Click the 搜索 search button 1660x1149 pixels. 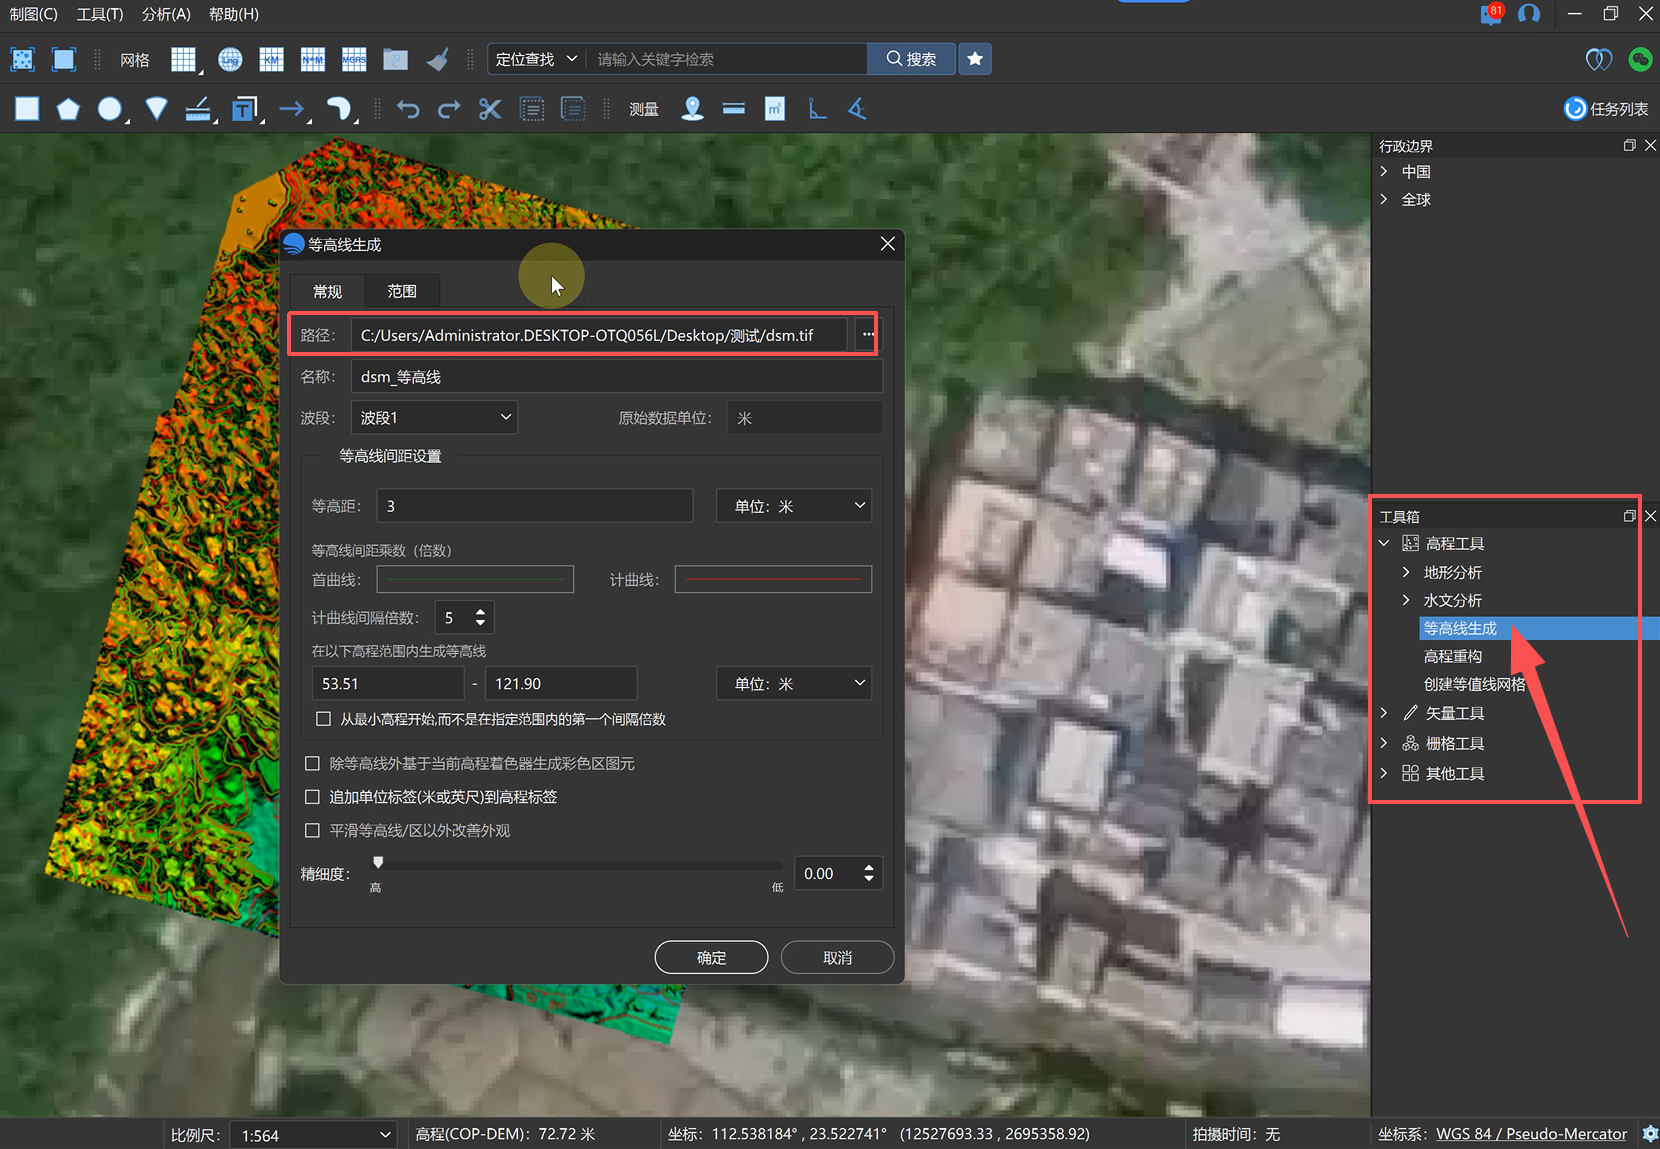point(911,59)
